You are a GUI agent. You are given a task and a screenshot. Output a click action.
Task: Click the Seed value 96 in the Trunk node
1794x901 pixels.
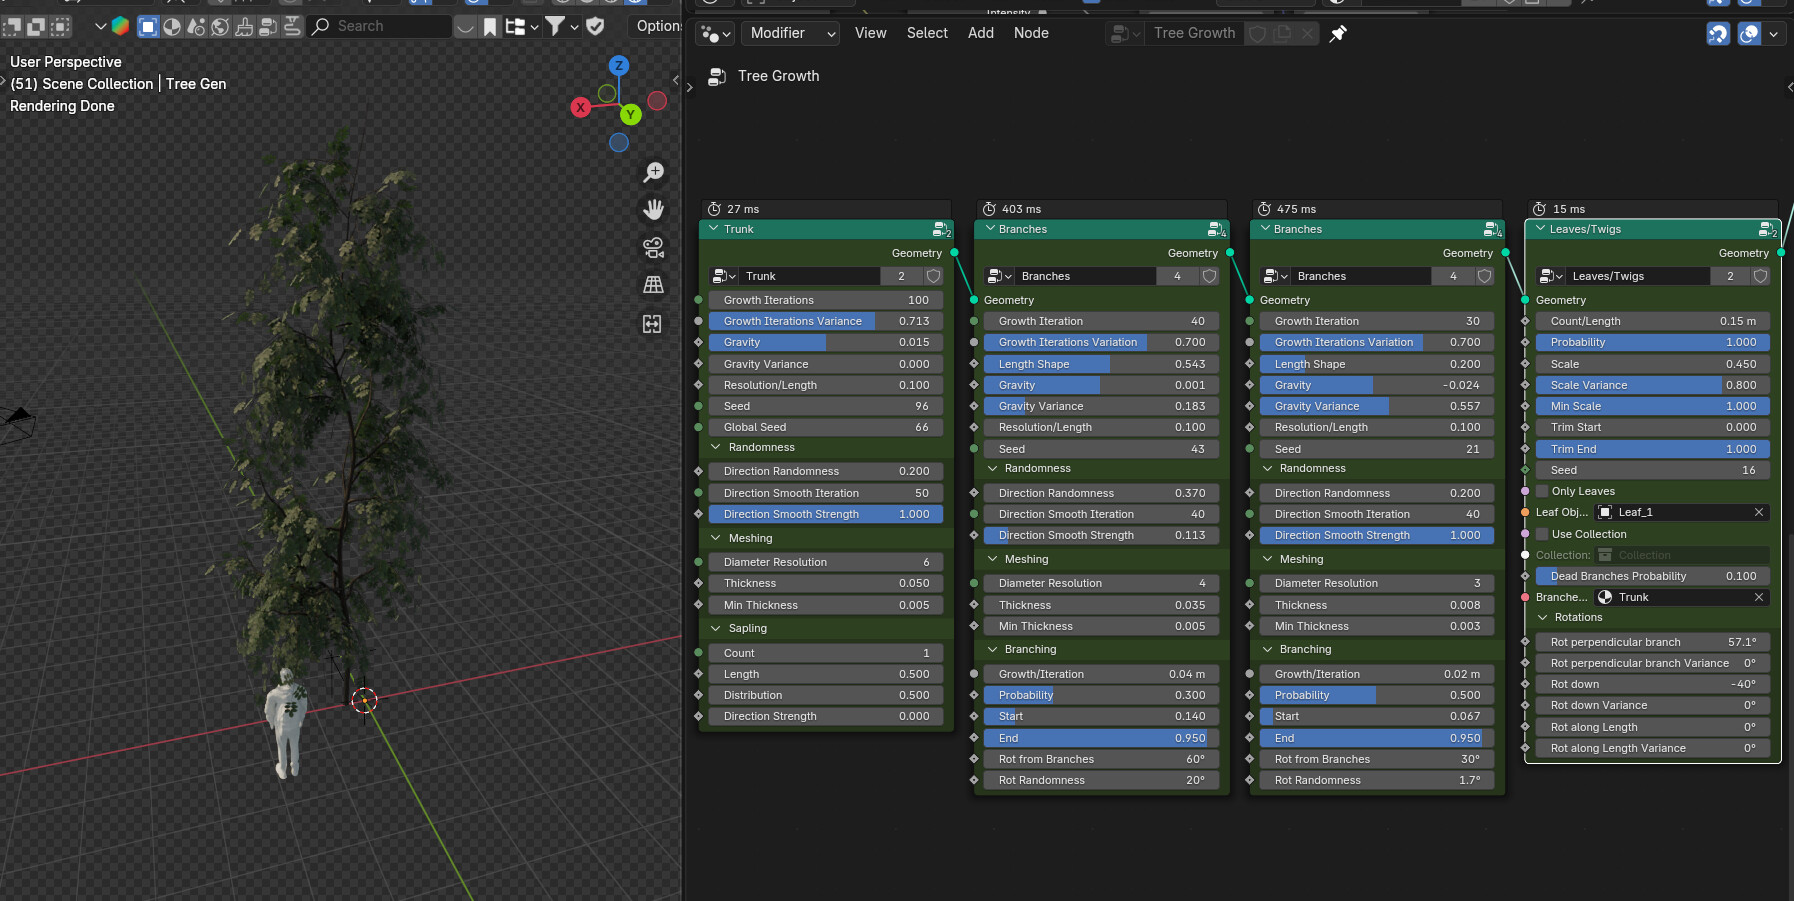point(826,406)
